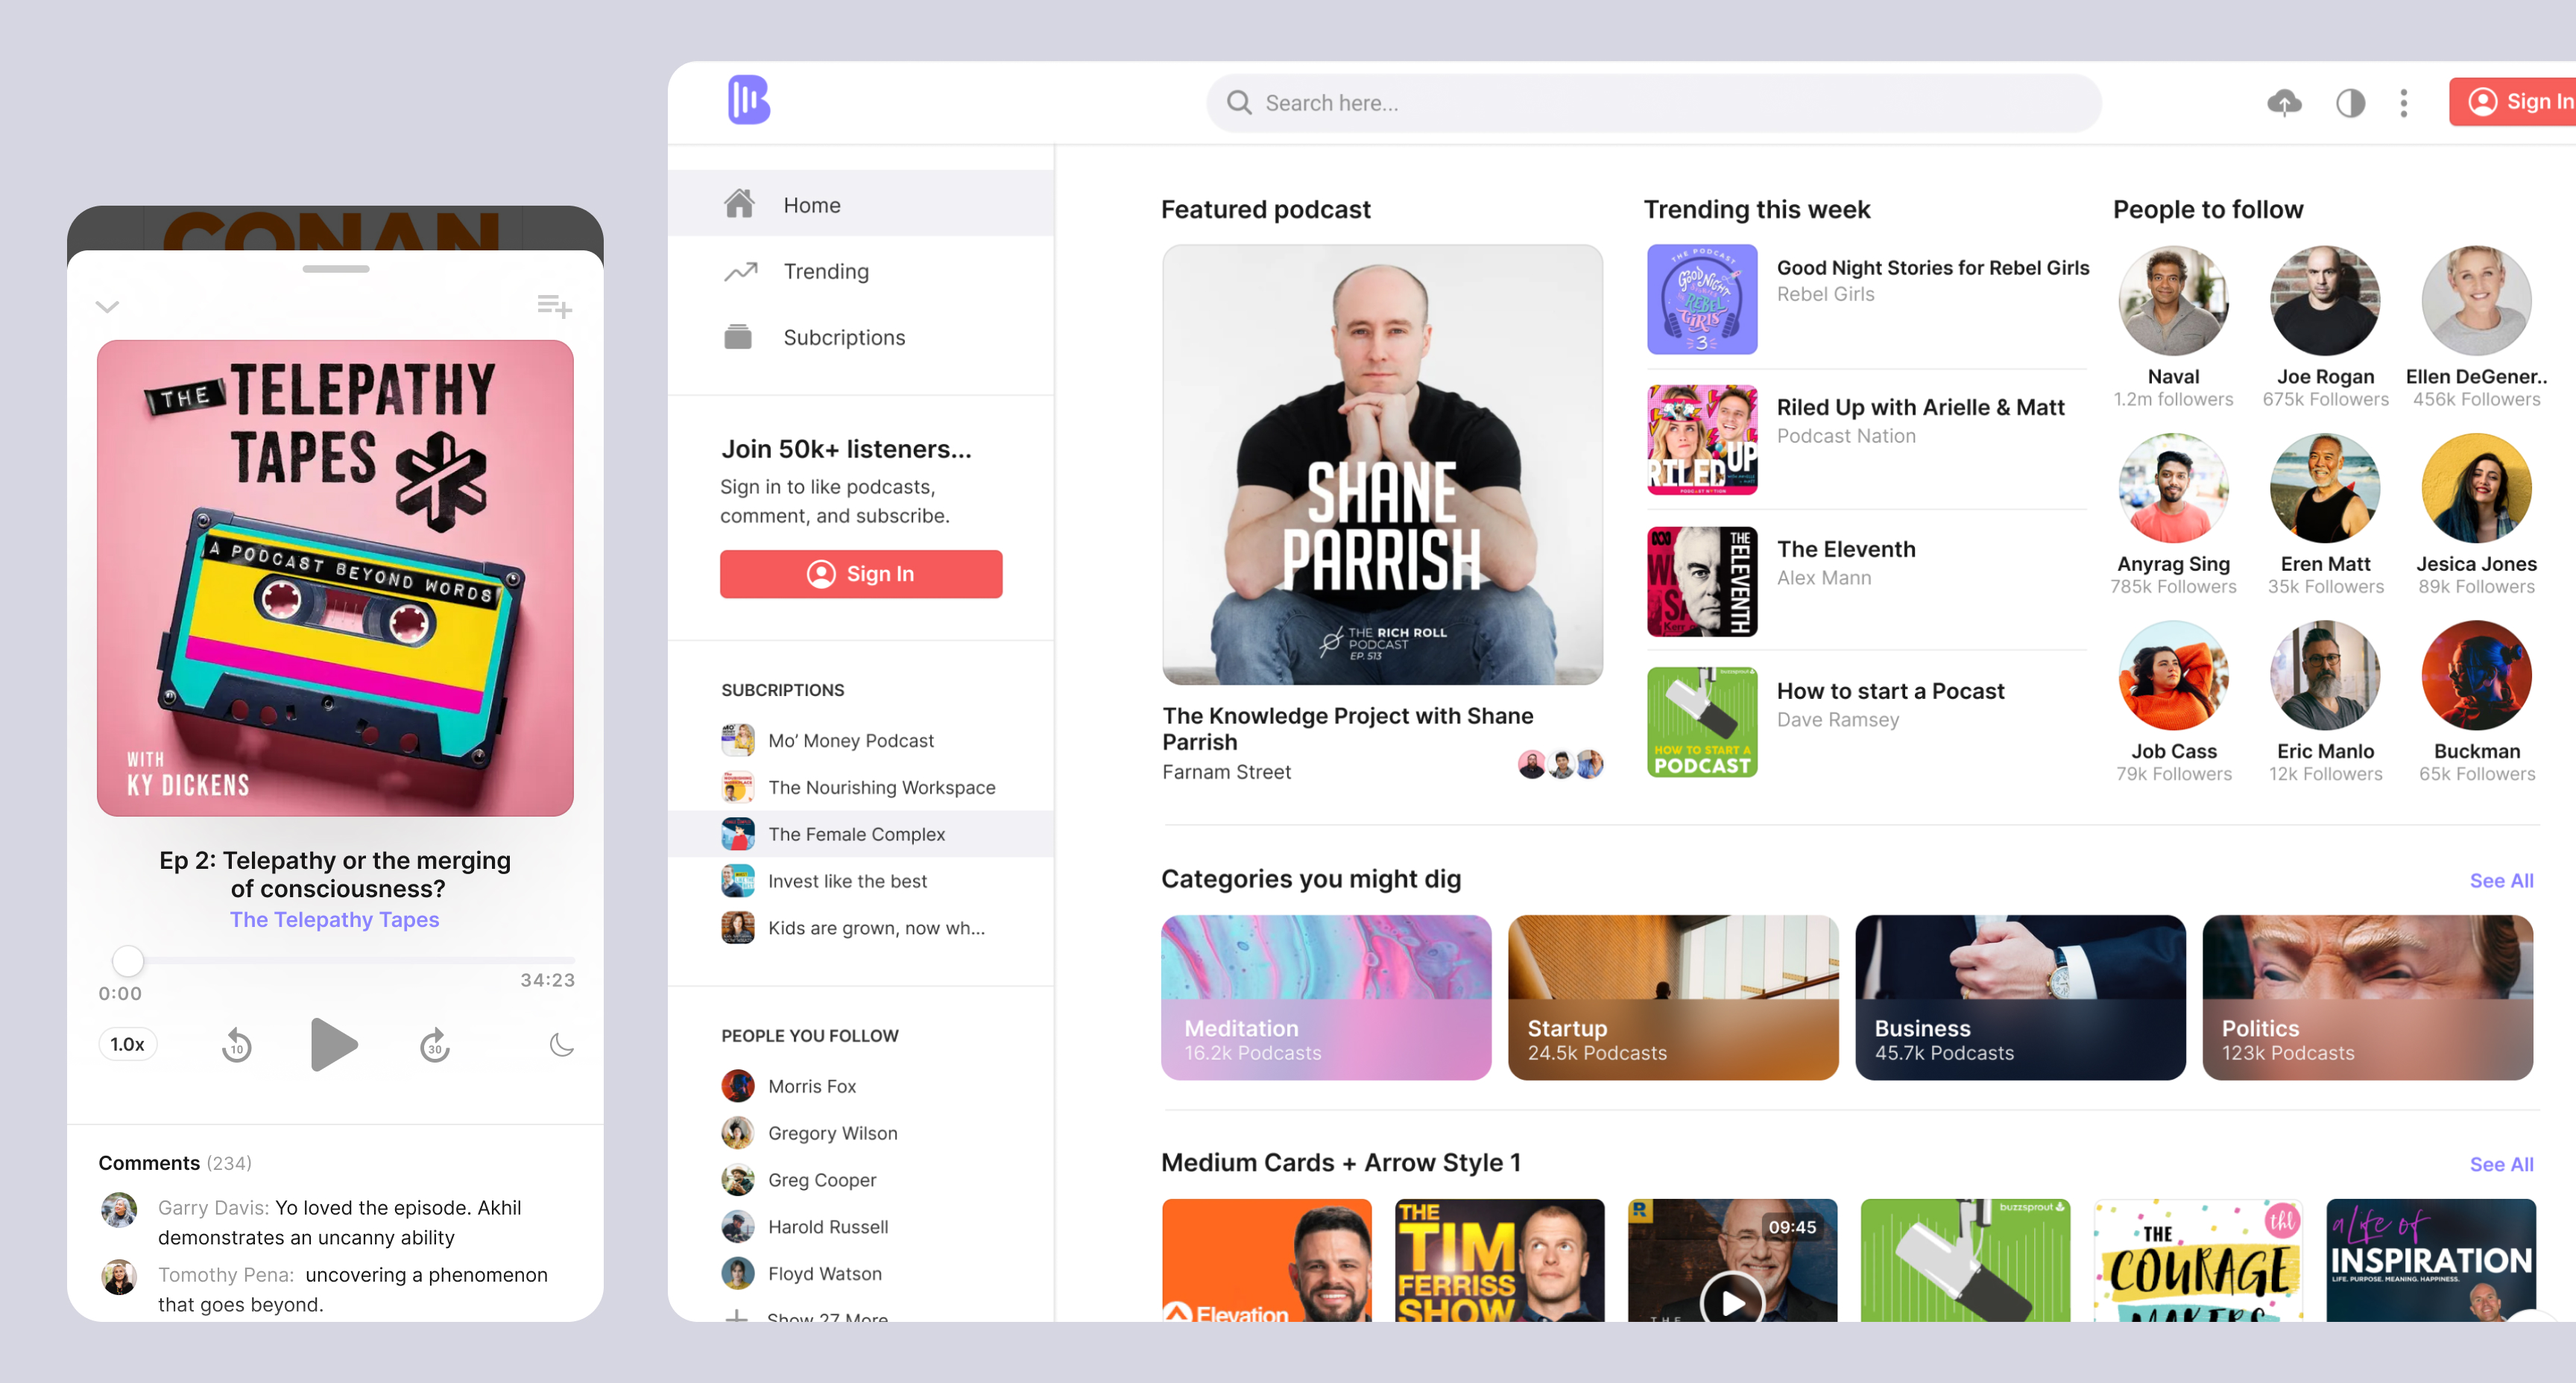Click playback progress slider handle
This screenshot has width=2576, height=1383.
128,961
